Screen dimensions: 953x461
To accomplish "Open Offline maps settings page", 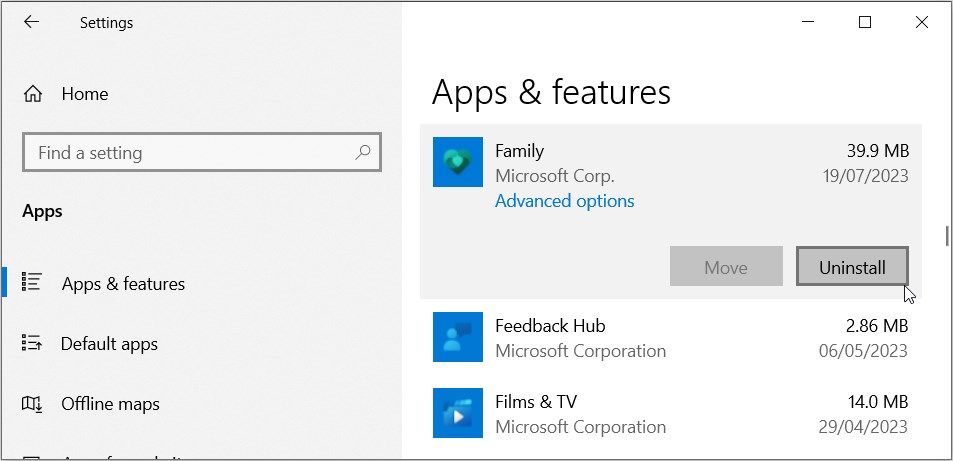I will [110, 404].
